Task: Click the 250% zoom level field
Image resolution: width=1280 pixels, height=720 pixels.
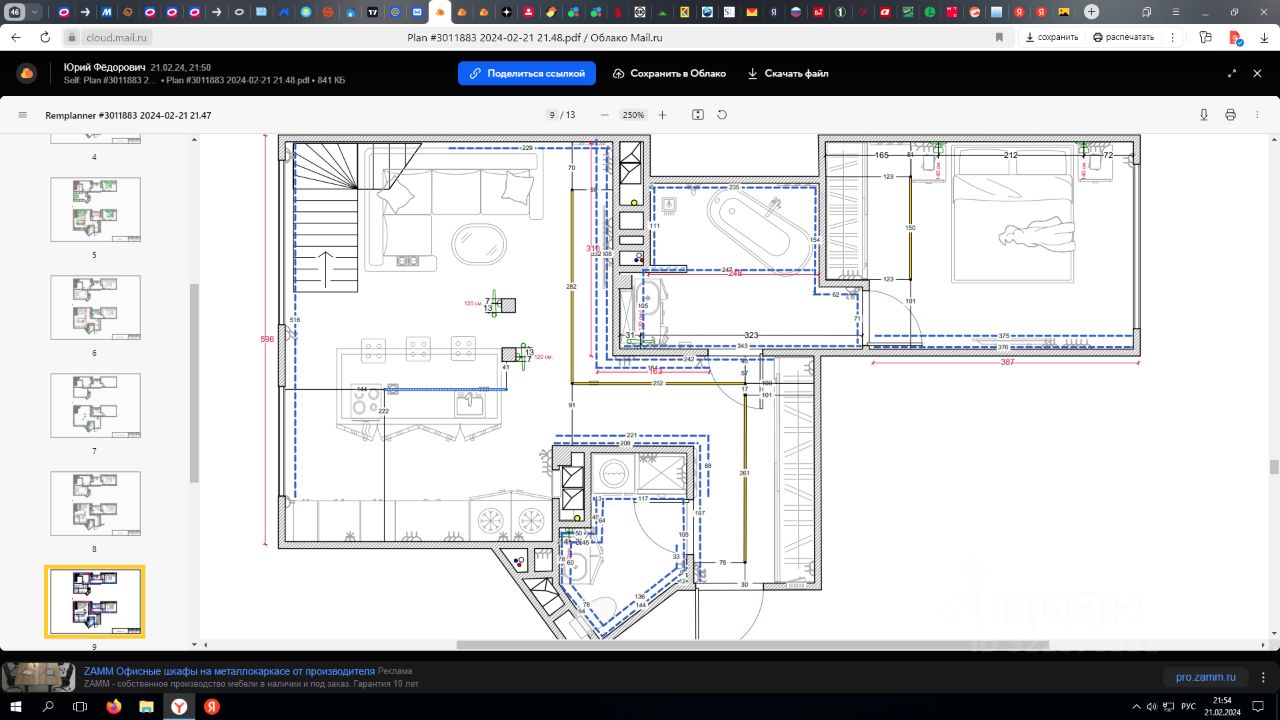Action: [633, 115]
